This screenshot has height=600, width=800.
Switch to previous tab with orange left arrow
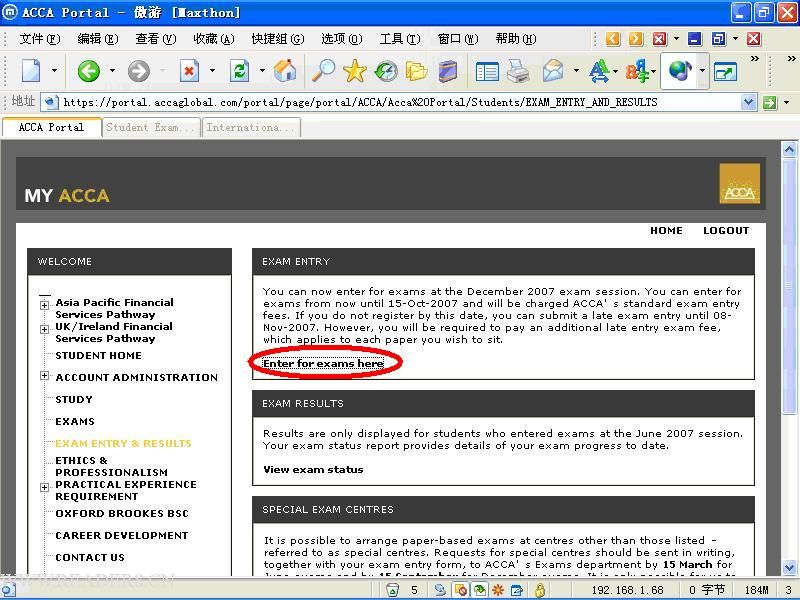613,39
